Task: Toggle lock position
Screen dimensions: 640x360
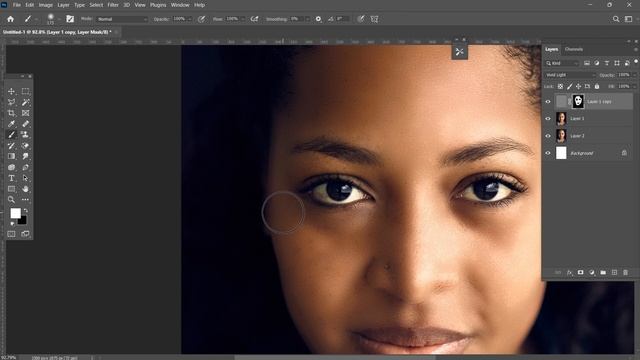Action: (x=578, y=87)
